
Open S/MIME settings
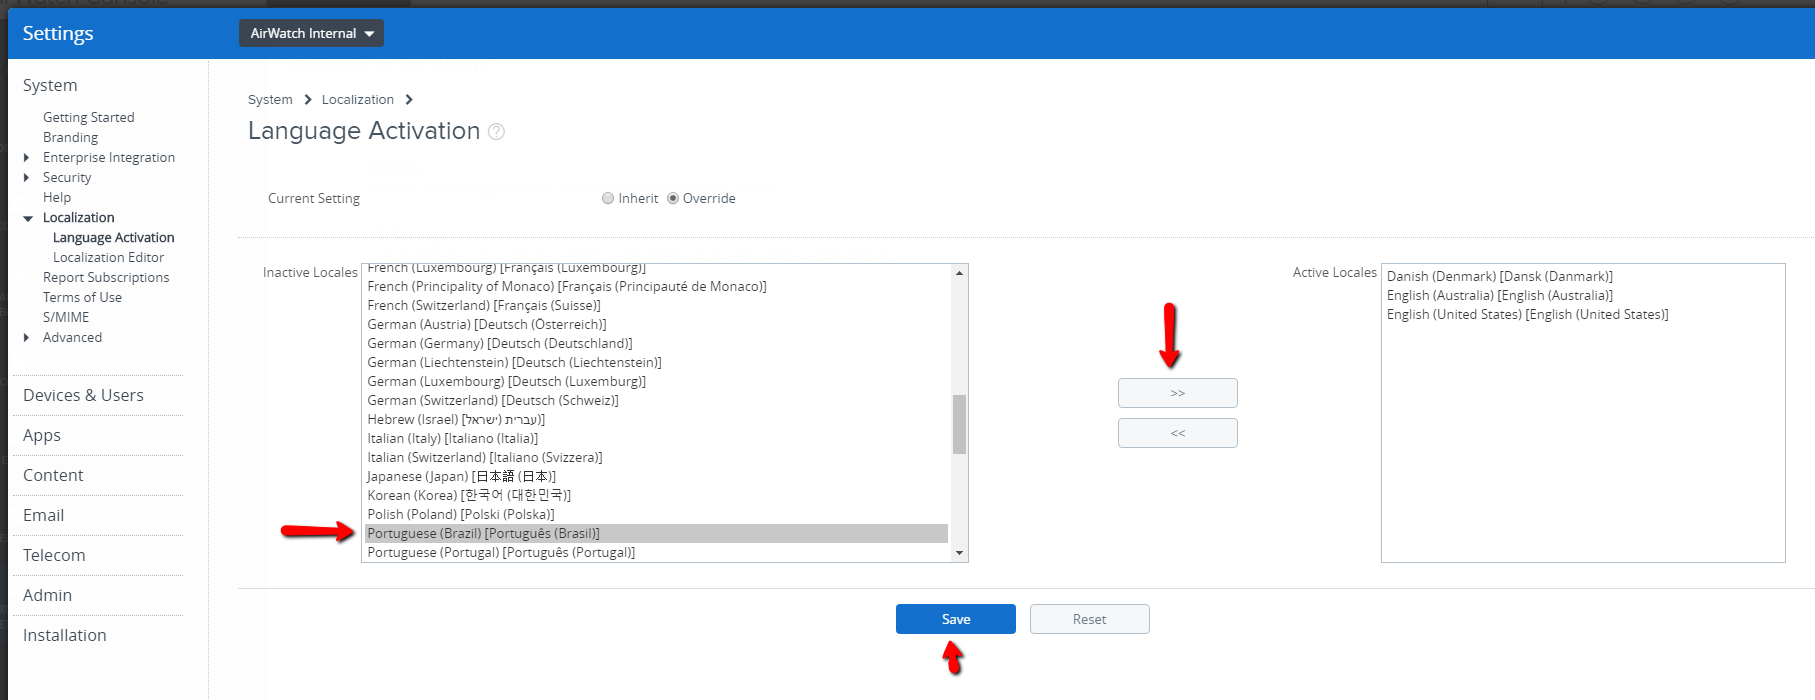[x=66, y=317]
